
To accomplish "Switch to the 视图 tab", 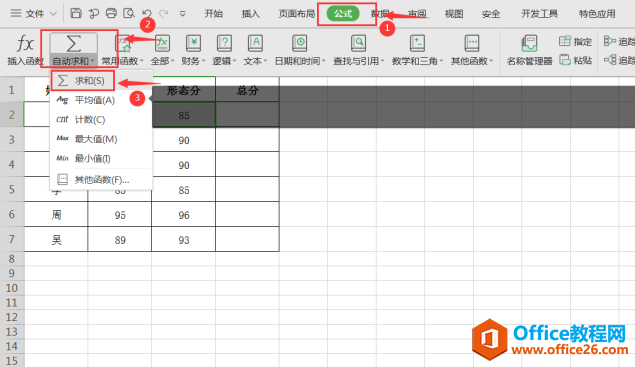I will 454,14.
